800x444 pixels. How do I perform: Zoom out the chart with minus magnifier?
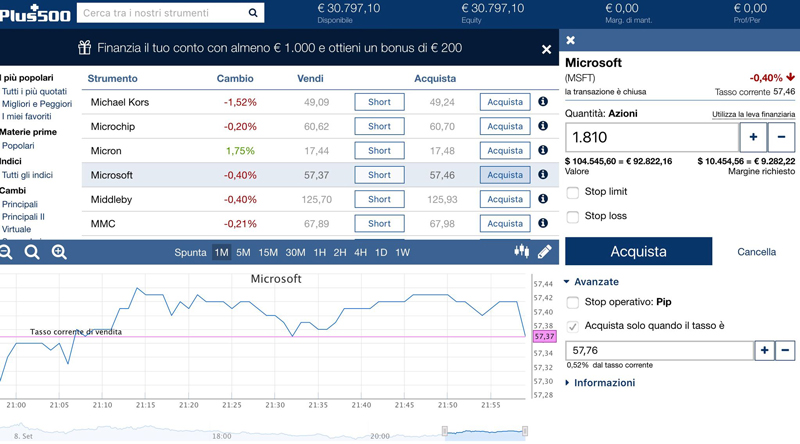[x=6, y=252]
